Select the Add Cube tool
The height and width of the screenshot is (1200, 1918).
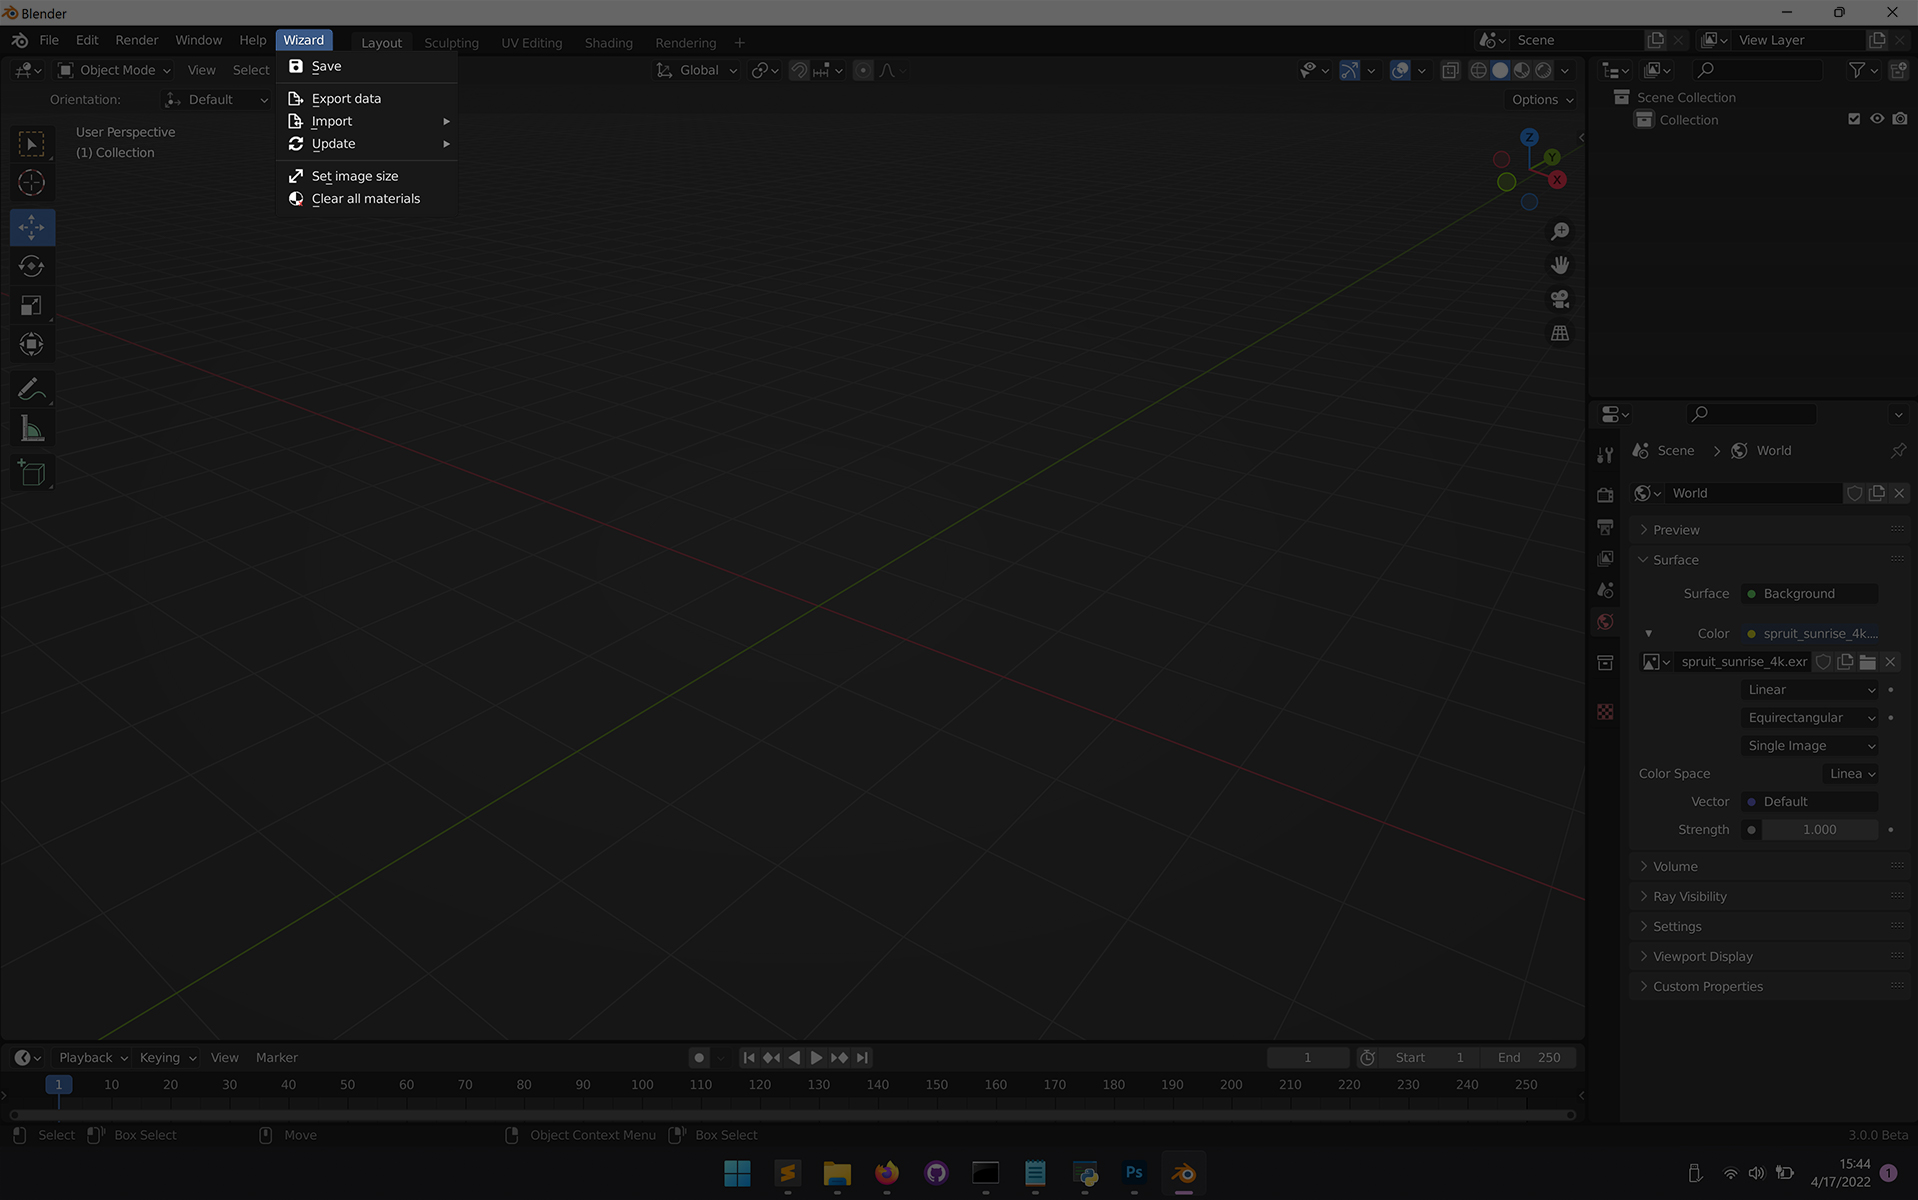coord(32,473)
